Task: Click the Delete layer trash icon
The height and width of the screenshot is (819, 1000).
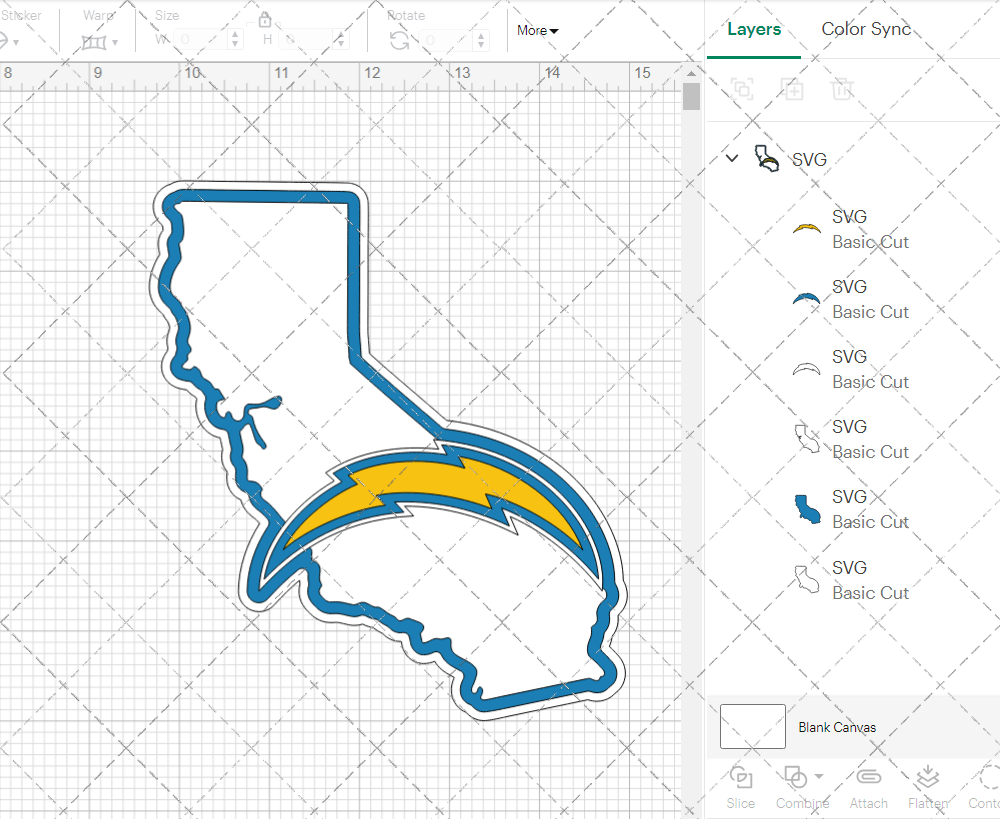Action: point(842,89)
